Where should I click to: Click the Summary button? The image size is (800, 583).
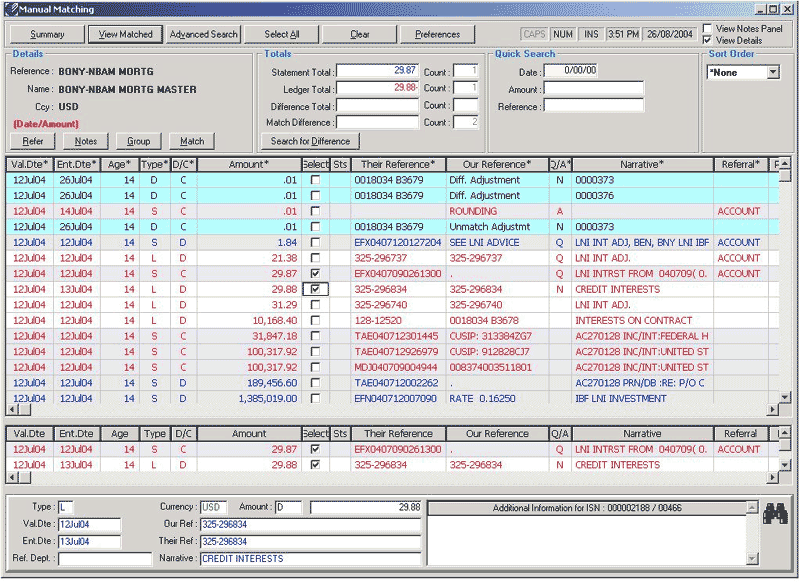coord(47,34)
